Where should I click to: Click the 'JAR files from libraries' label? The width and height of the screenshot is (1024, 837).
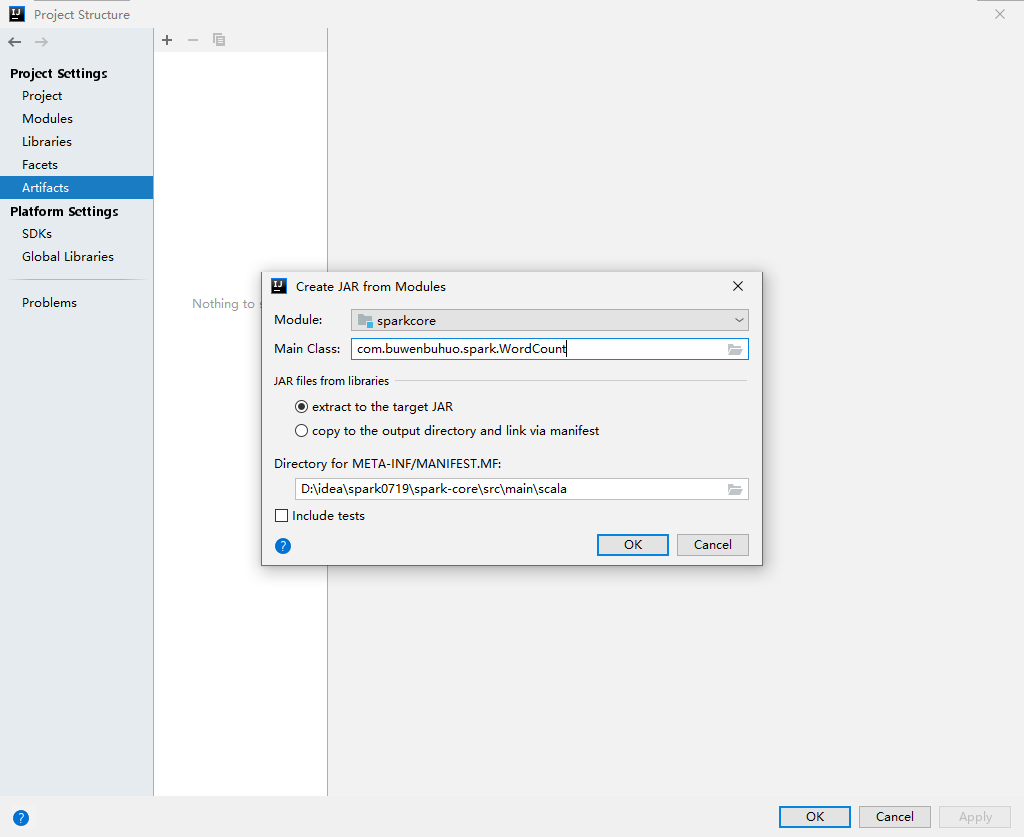tap(331, 381)
